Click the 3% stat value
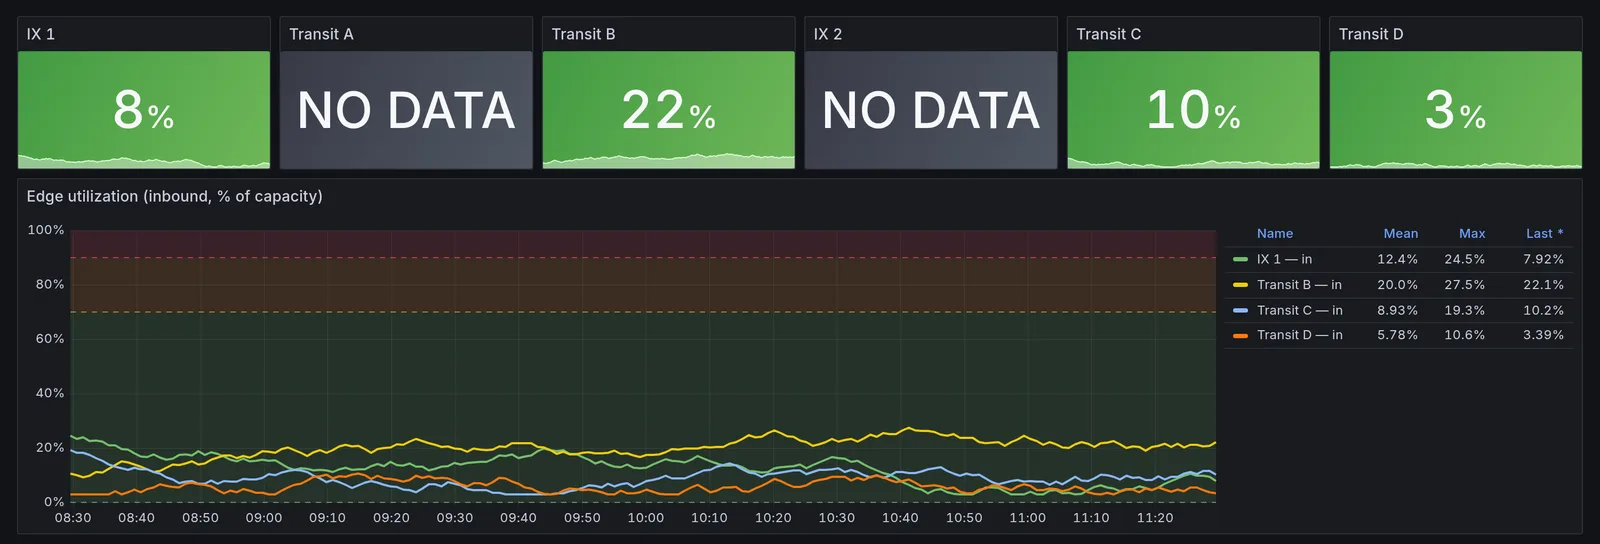The width and height of the screenshot is (1600, 544). pyautogui.click(x=1455, y=110)
